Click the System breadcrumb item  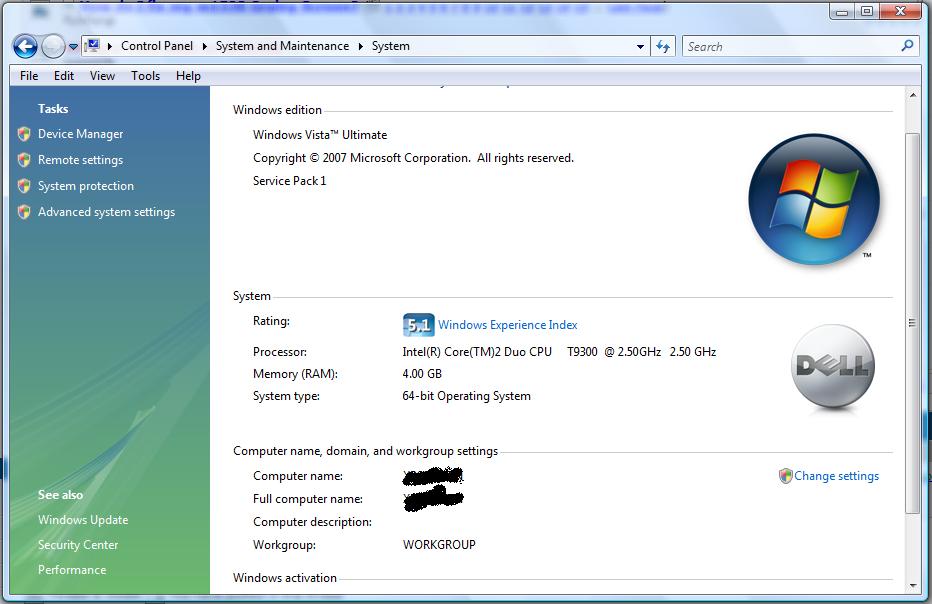(391, 46)
